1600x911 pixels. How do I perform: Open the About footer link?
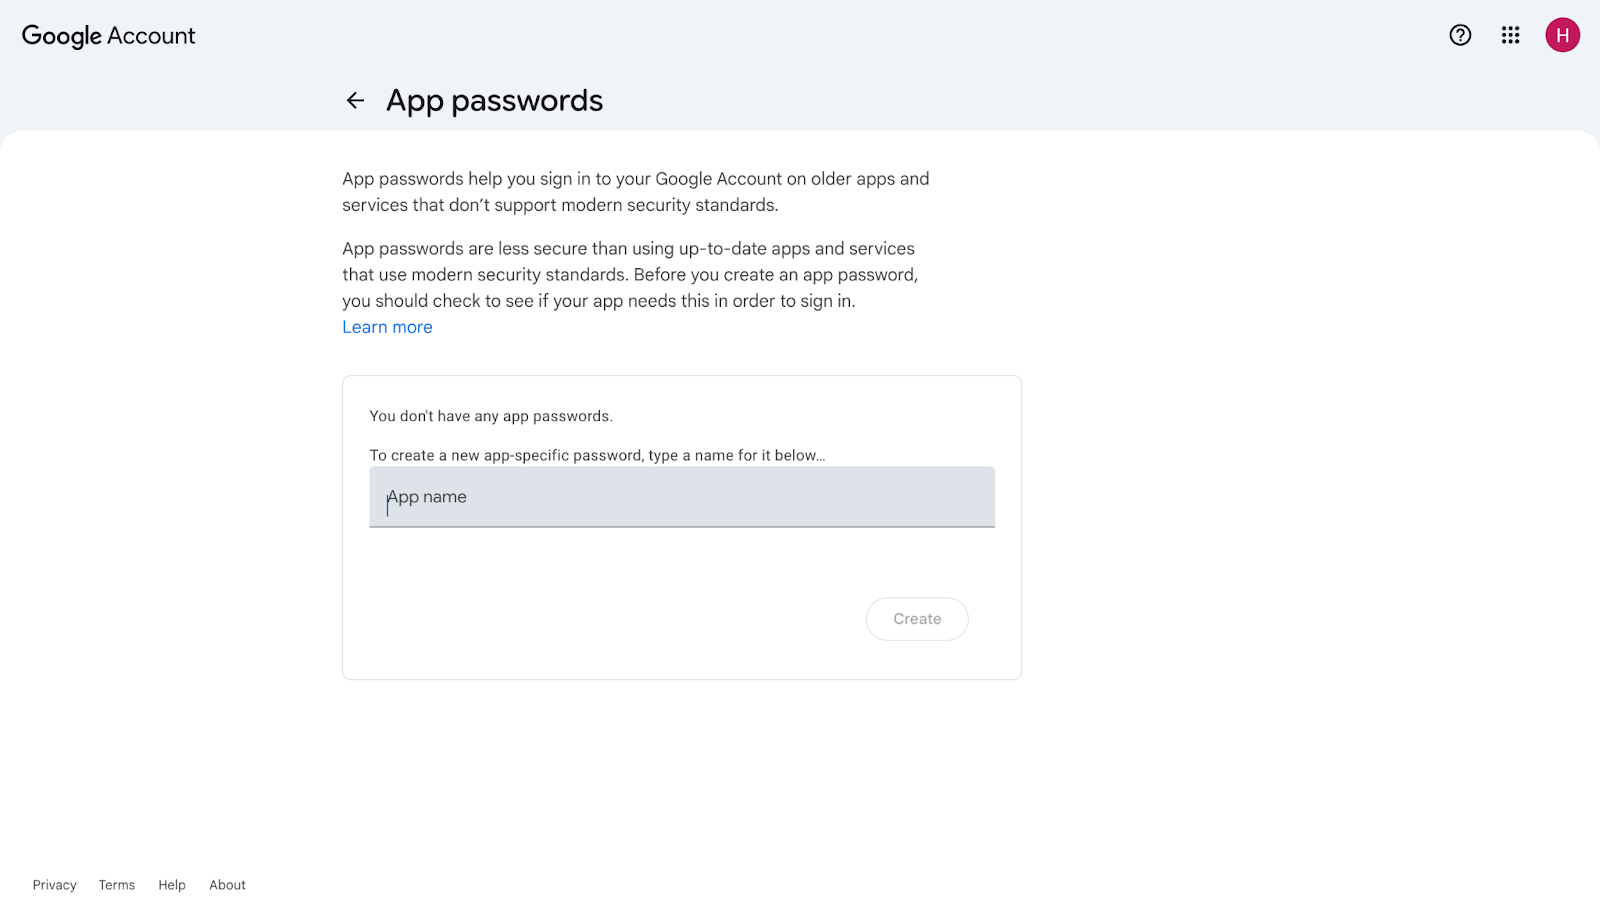click(x=227, y=885)
